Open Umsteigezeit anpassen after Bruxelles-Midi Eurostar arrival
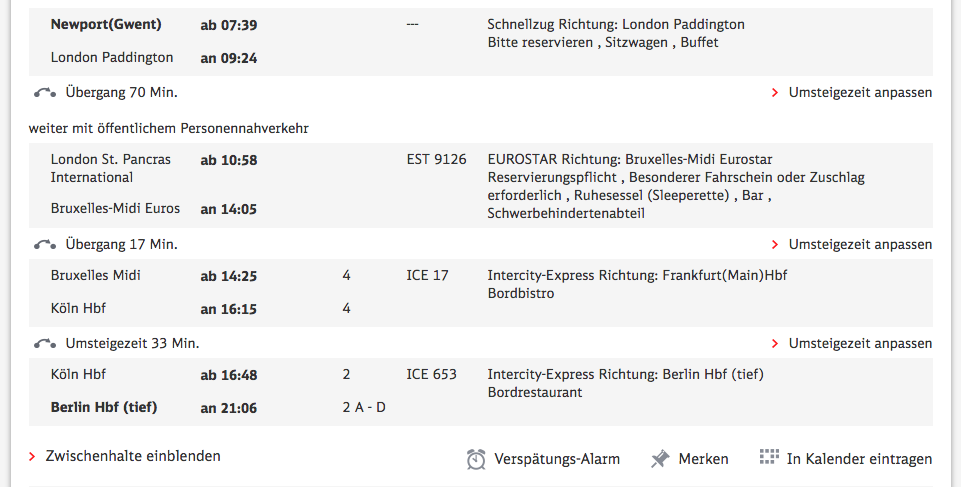Viewport: 961px width, 487px height. point(859,244)
